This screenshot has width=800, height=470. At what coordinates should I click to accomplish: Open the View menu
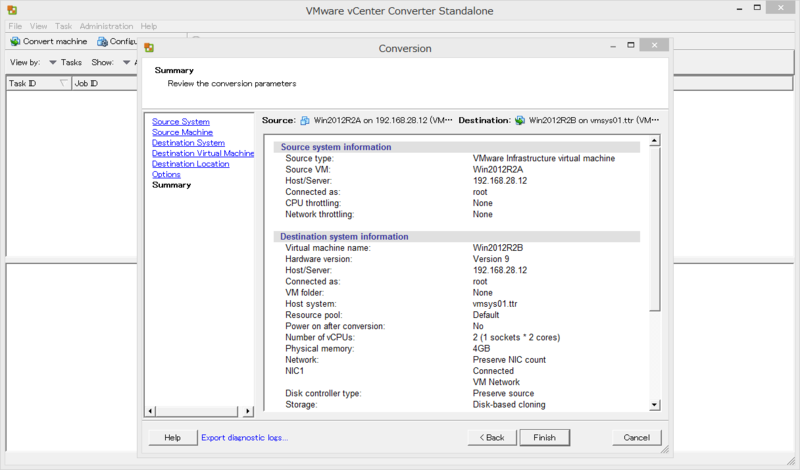(38, 26)
